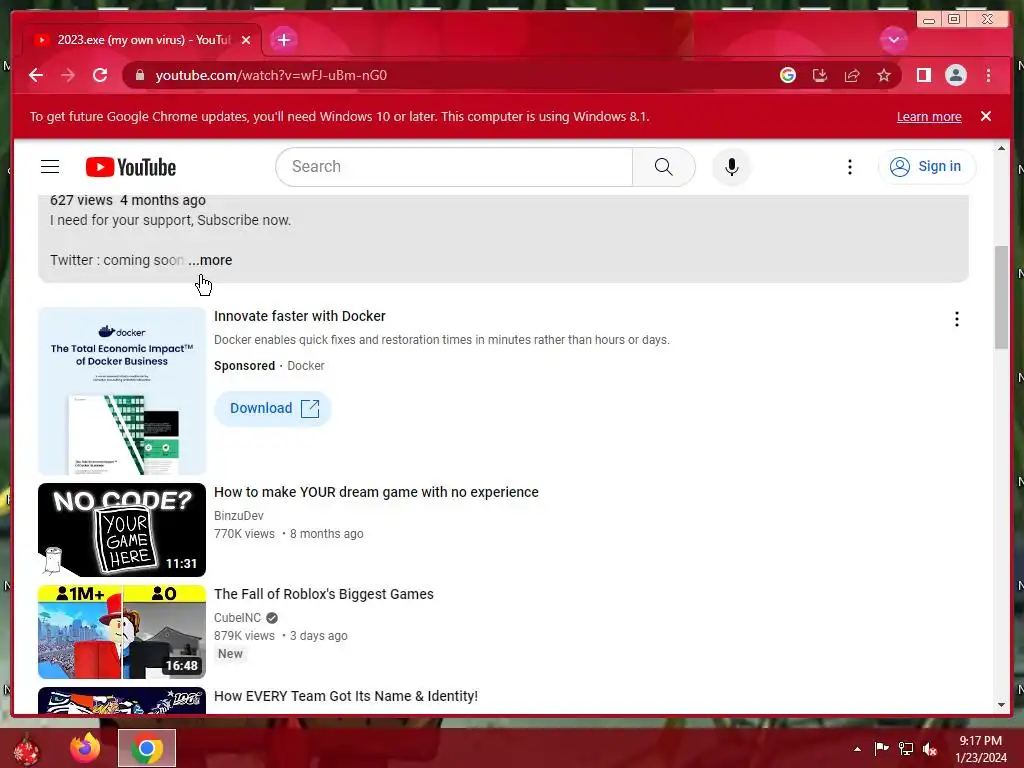Show hidden tray icons arrow

[857, 749]
